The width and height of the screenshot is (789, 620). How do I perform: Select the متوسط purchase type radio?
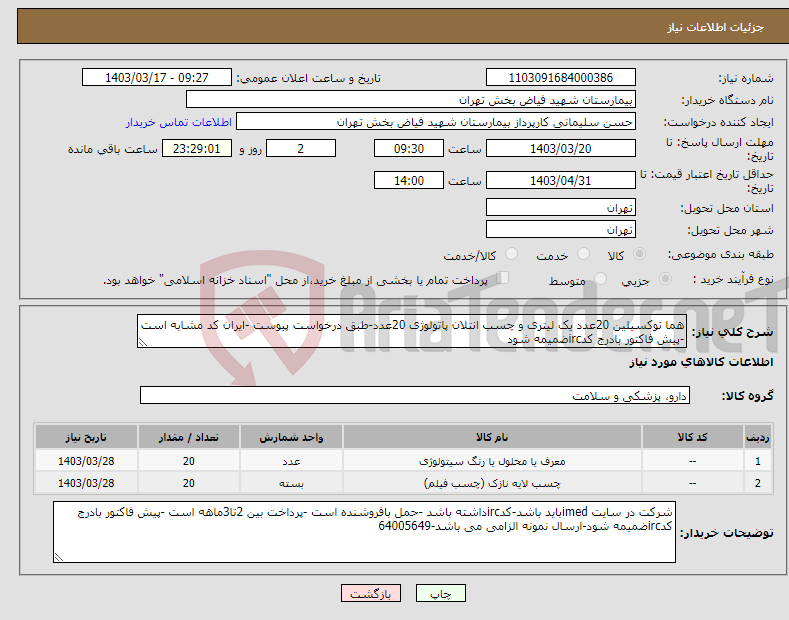pyautogui.click(x=600, y=279)
